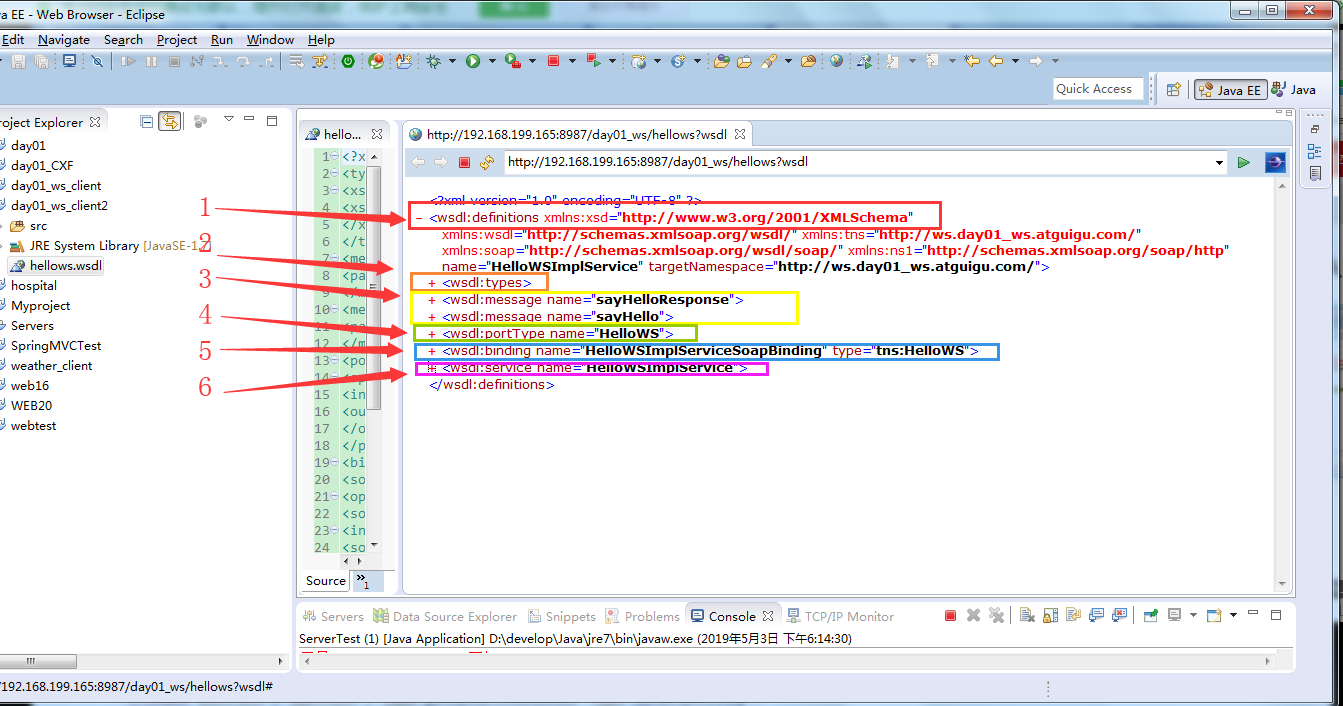Screen dimensions: 1343x706
Task: Open the Window menu
Action: (270, 40)
